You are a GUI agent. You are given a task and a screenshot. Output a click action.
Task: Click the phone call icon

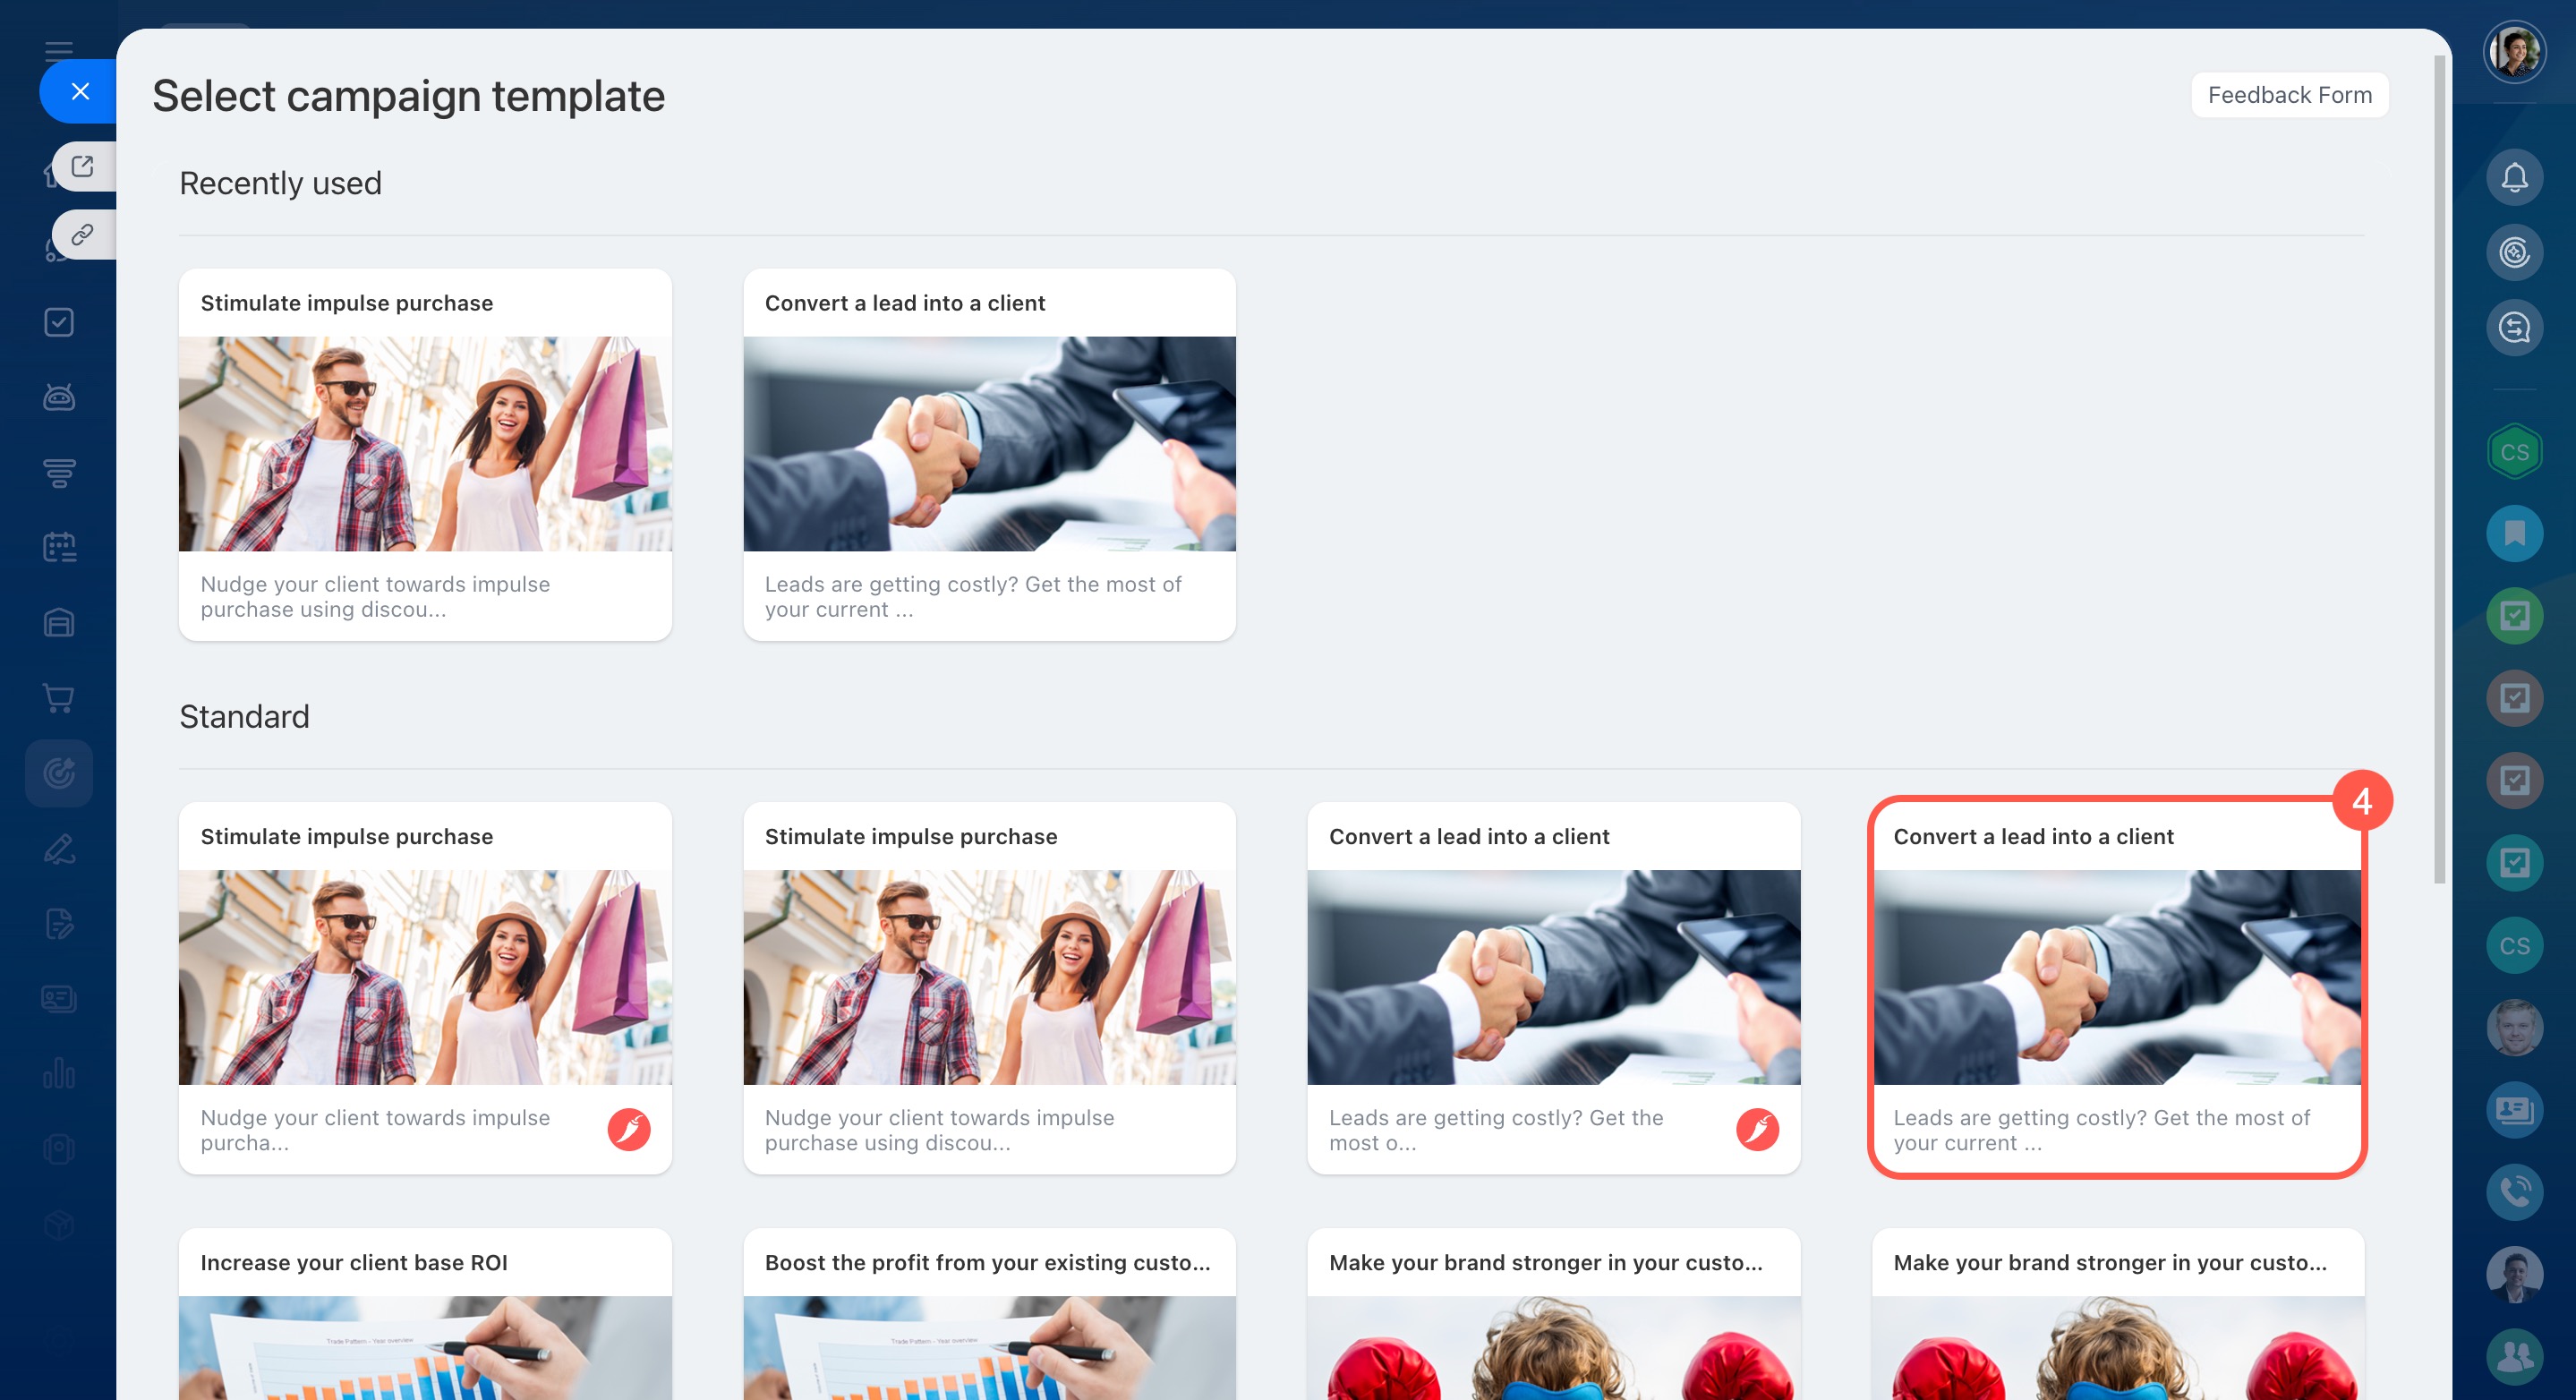pyautogui.click(x=2513, y=1191)
